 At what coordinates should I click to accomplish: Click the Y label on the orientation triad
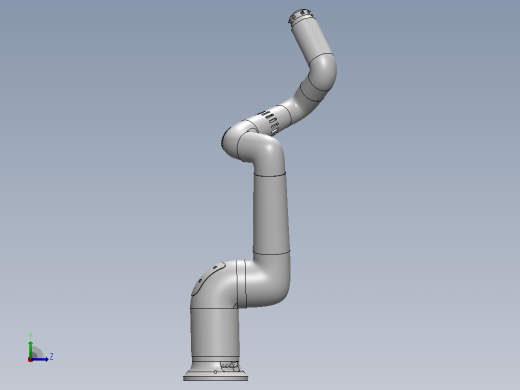coord(30,336)
